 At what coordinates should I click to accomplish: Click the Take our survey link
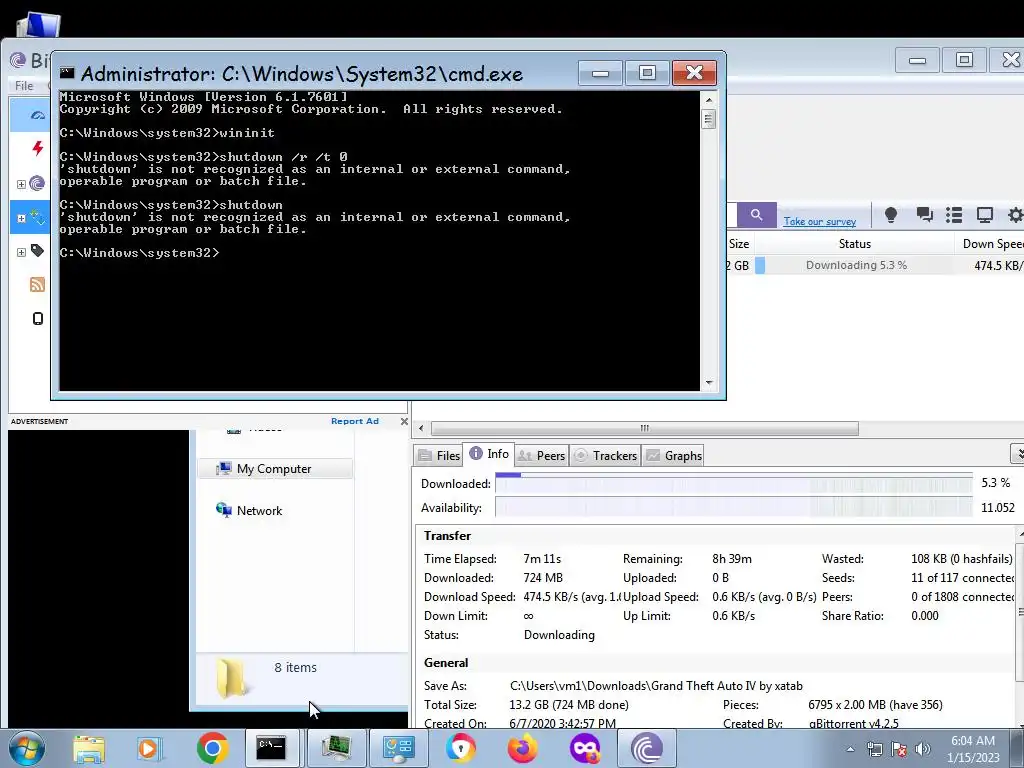(x=820, y=221)
